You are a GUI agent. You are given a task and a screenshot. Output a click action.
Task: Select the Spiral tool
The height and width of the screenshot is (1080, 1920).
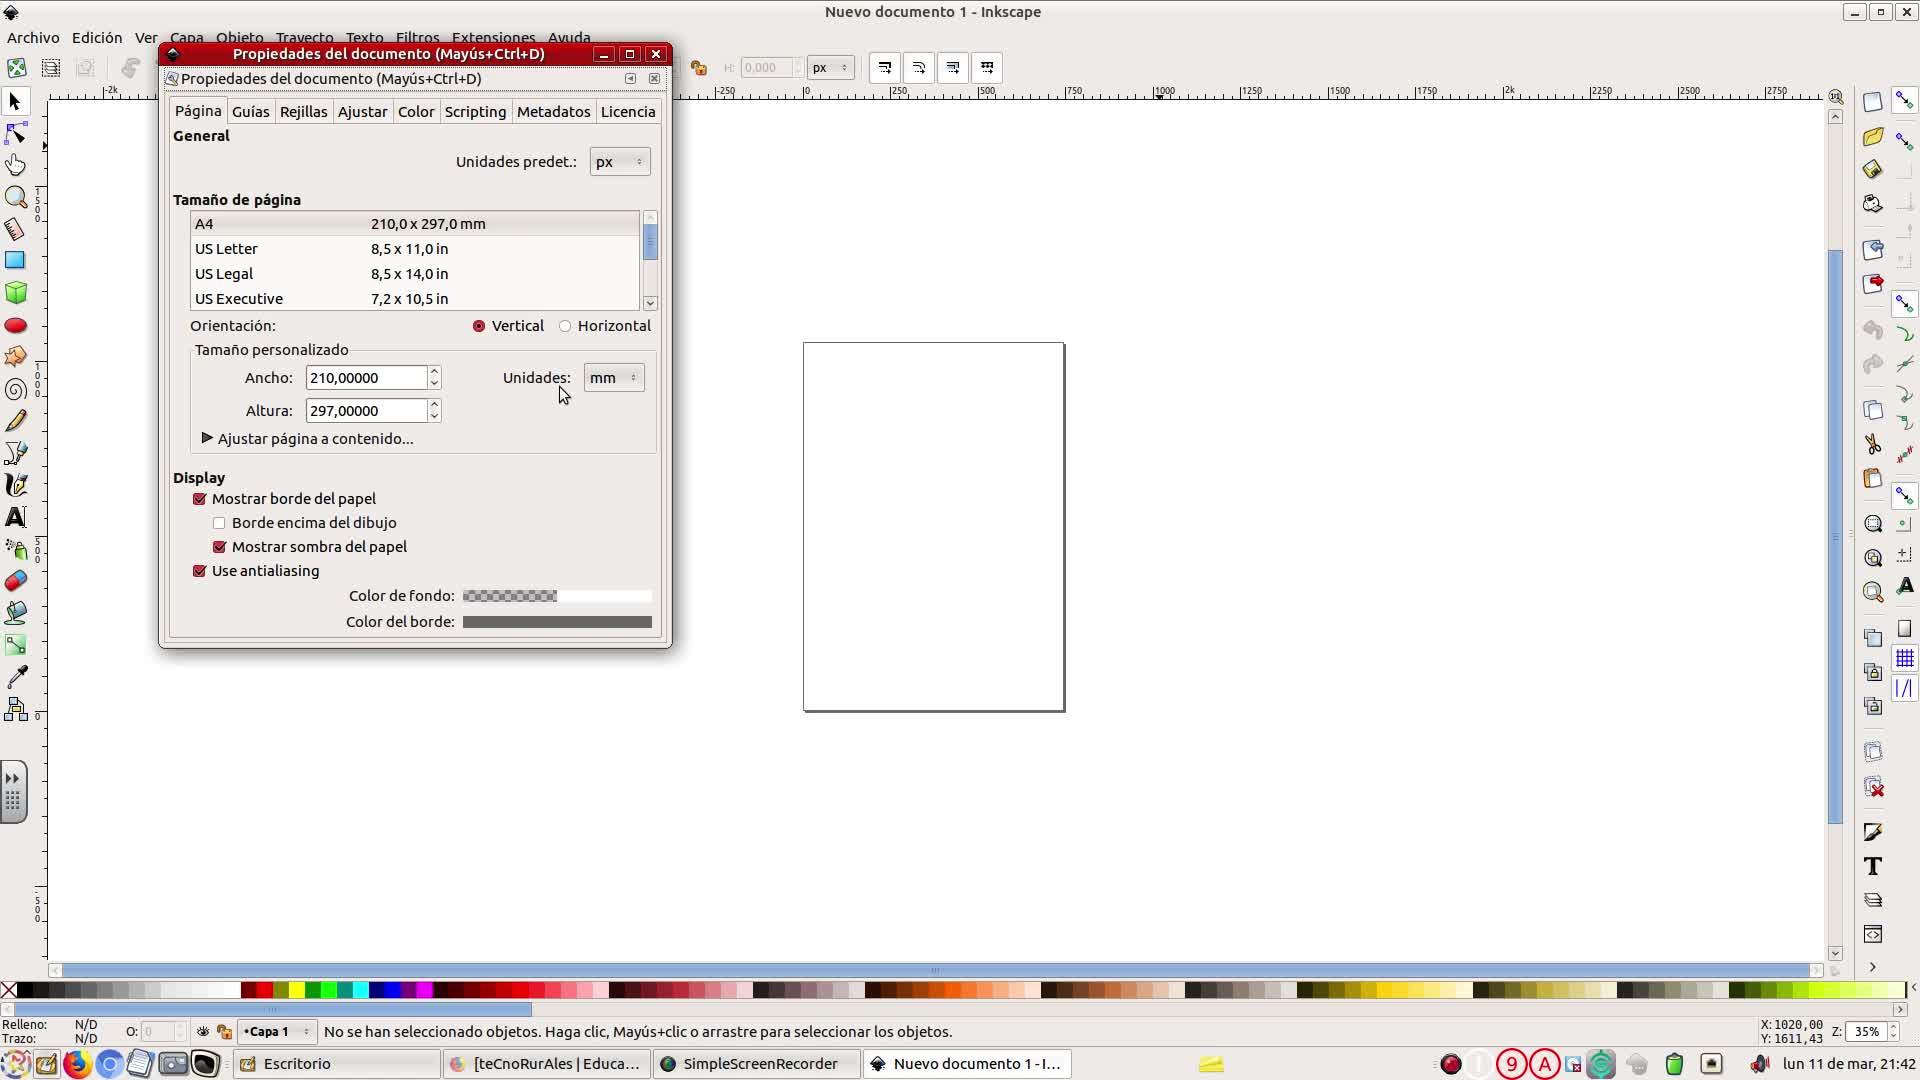coord(16,389)
